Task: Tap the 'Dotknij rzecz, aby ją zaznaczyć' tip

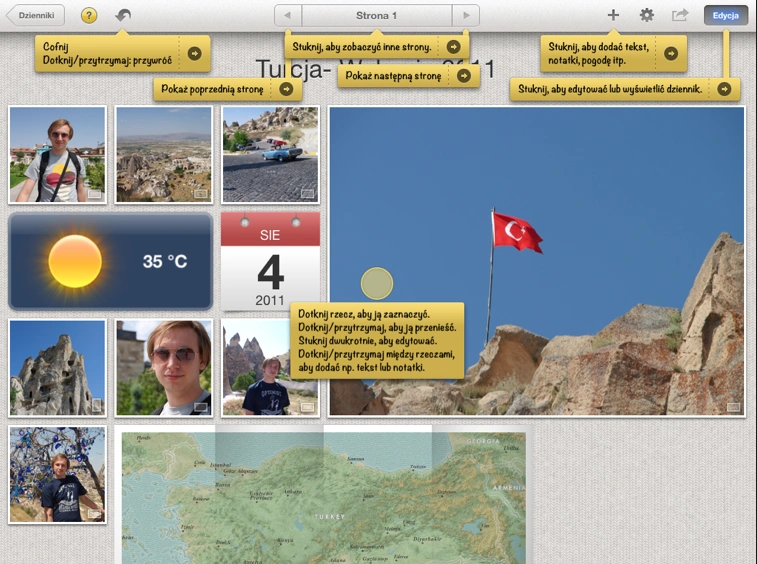Action: tap(377, 340)
